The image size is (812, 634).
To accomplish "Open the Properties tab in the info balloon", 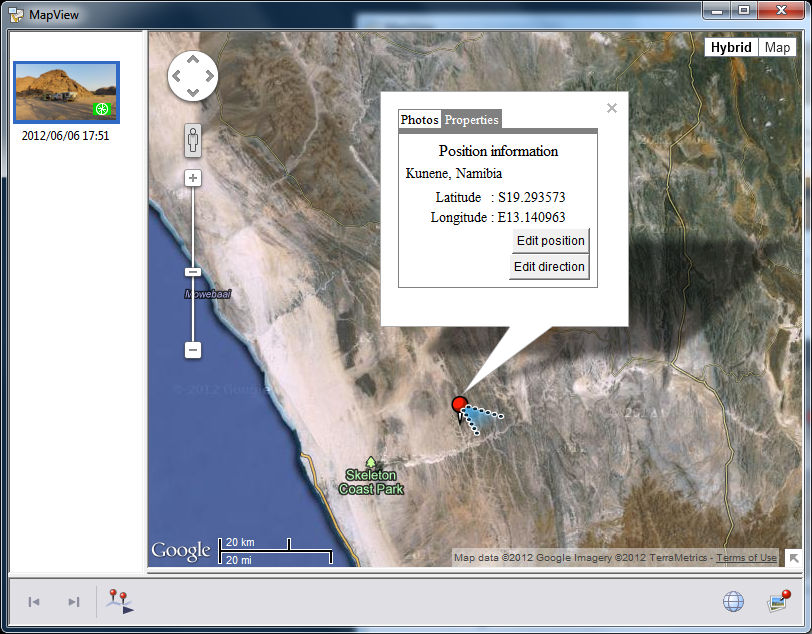I will (x=471, y=120).
